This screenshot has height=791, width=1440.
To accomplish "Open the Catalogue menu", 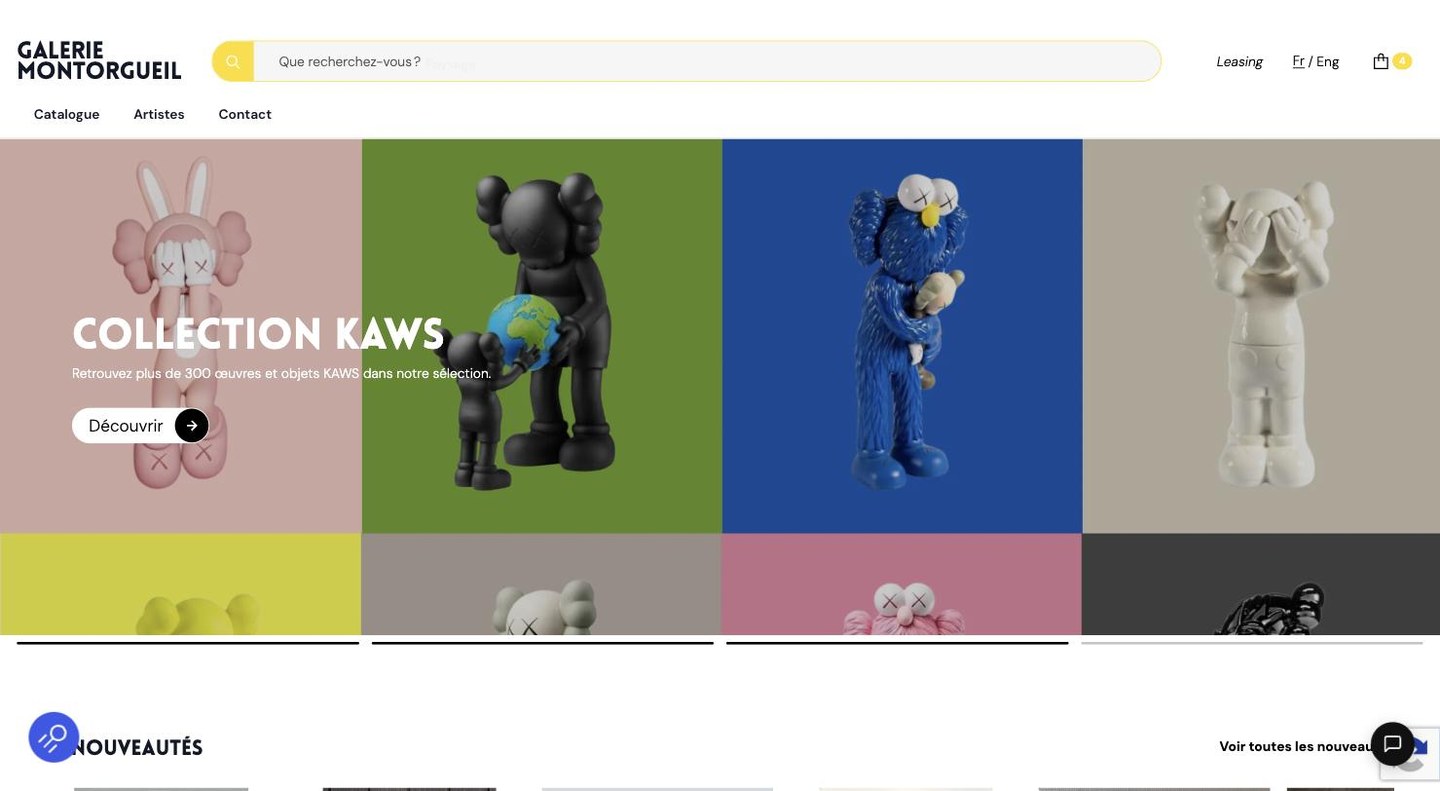I will coord(67,114).
